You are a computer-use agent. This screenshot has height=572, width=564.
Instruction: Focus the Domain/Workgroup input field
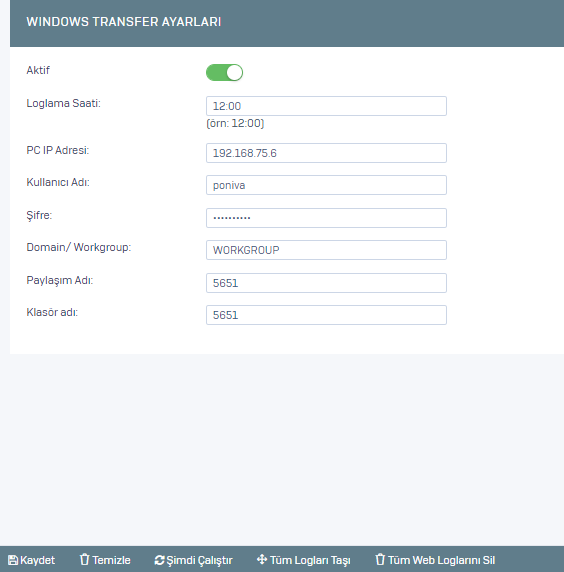[x=326, y=250]
